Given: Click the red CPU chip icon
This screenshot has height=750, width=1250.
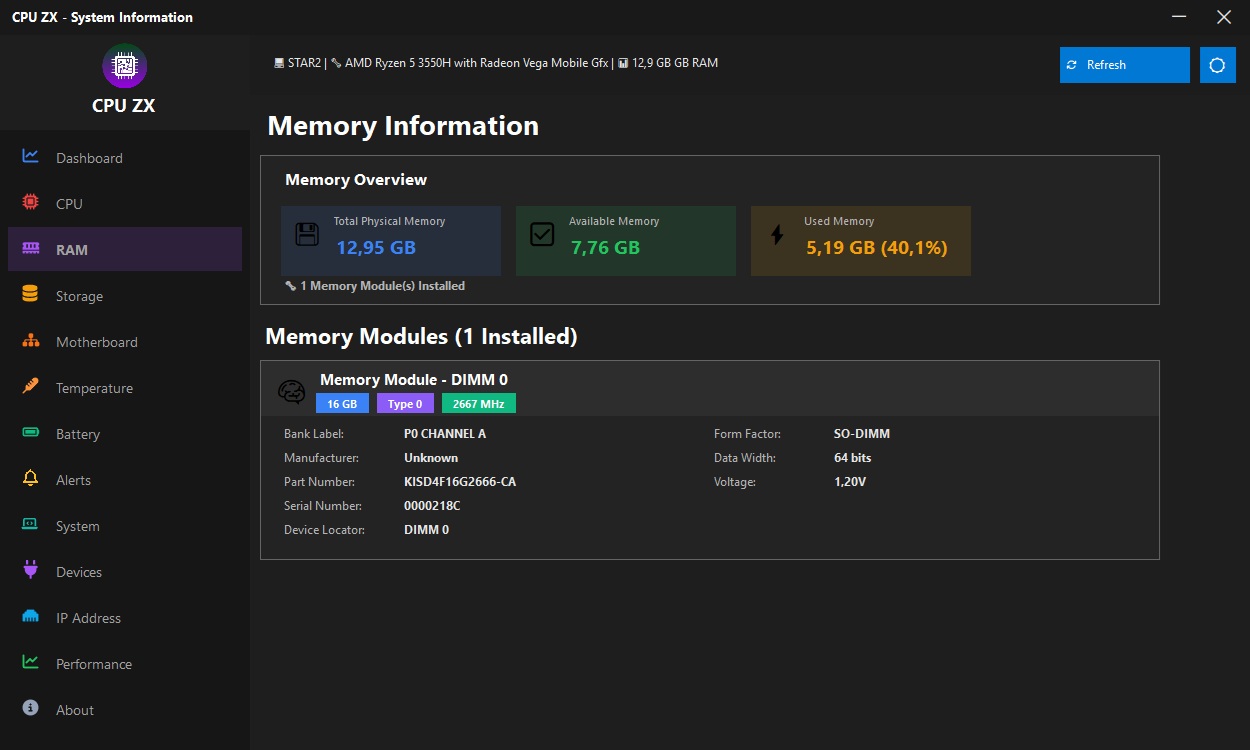Looking at the screenshot, I should tap(31, 203).
